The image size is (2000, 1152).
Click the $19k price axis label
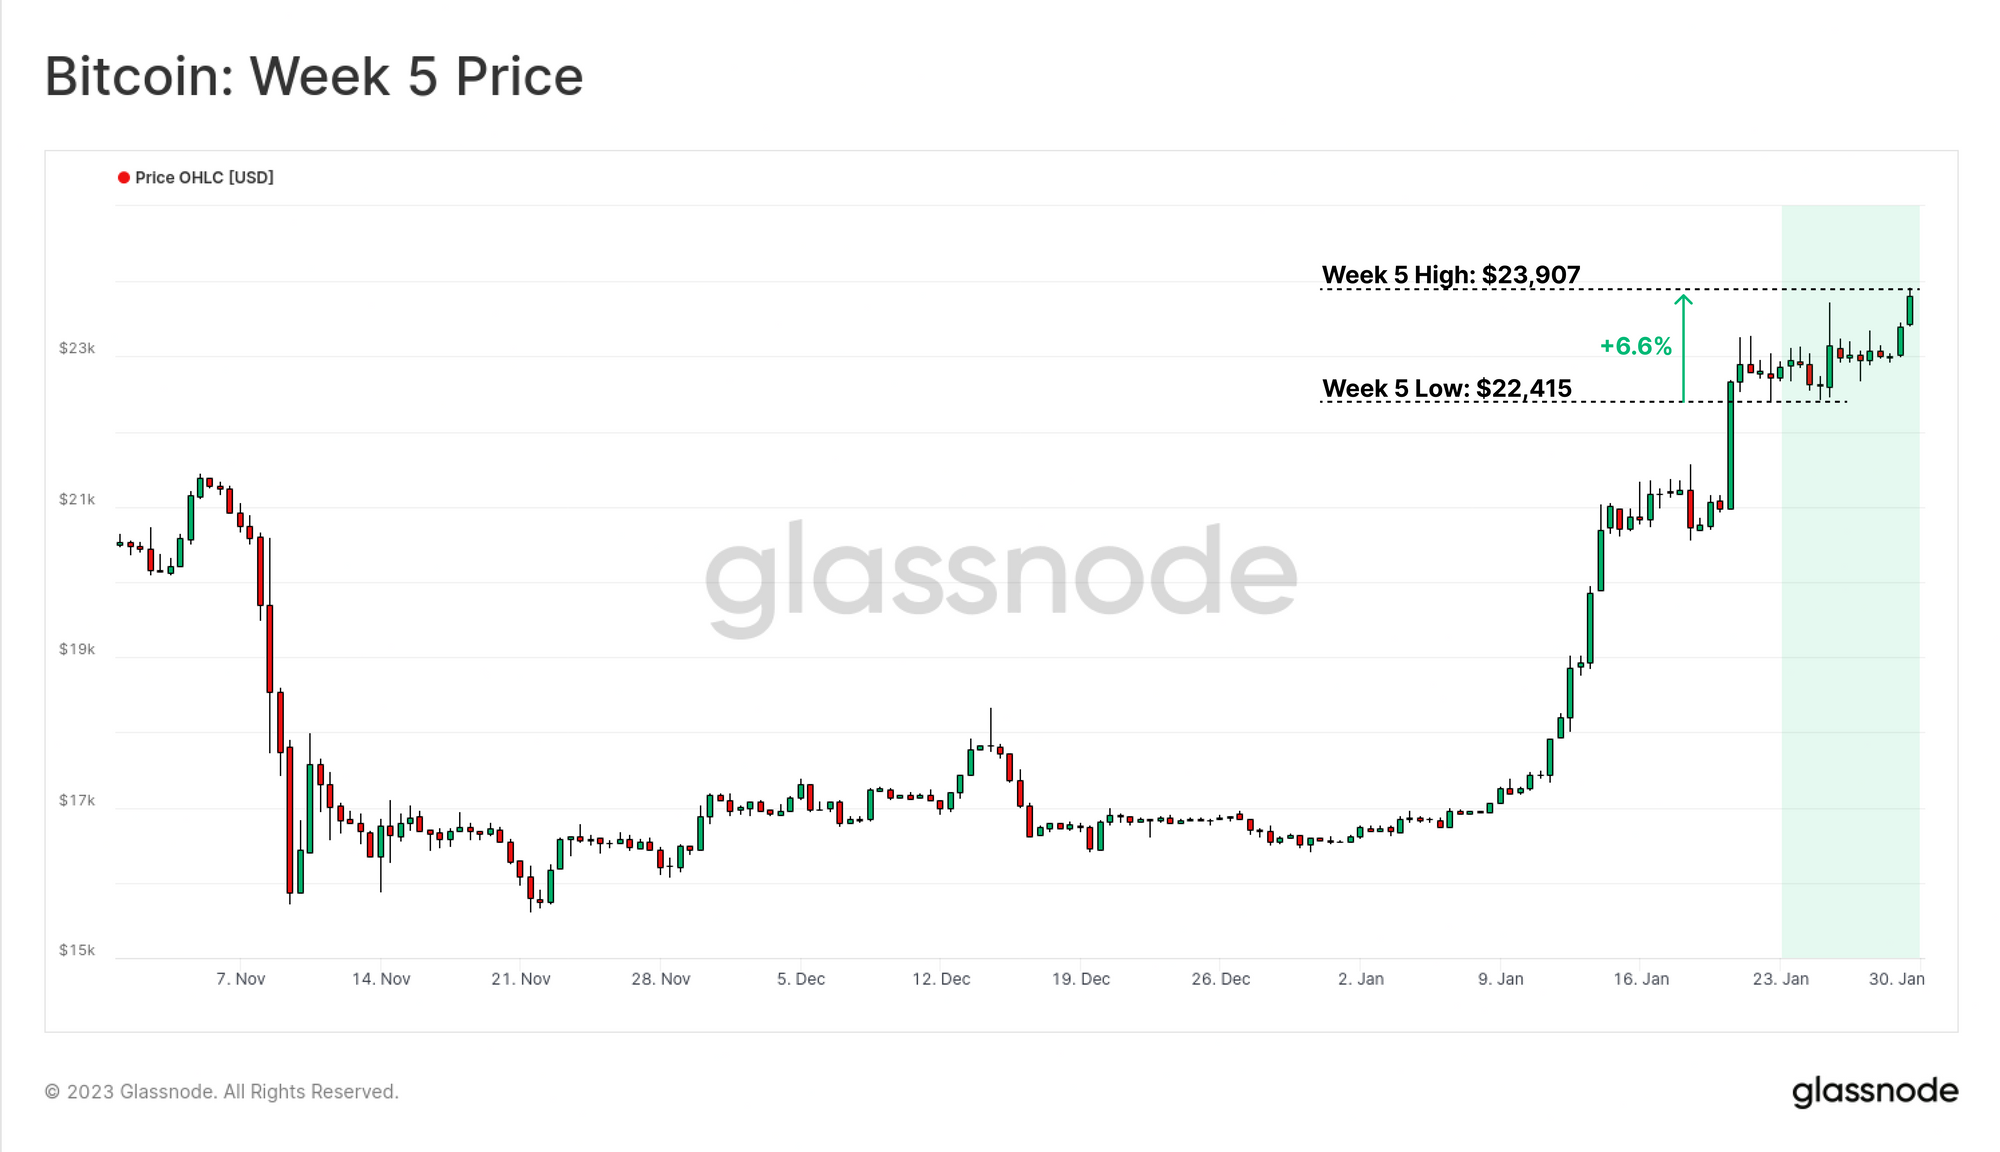[77, 649]
